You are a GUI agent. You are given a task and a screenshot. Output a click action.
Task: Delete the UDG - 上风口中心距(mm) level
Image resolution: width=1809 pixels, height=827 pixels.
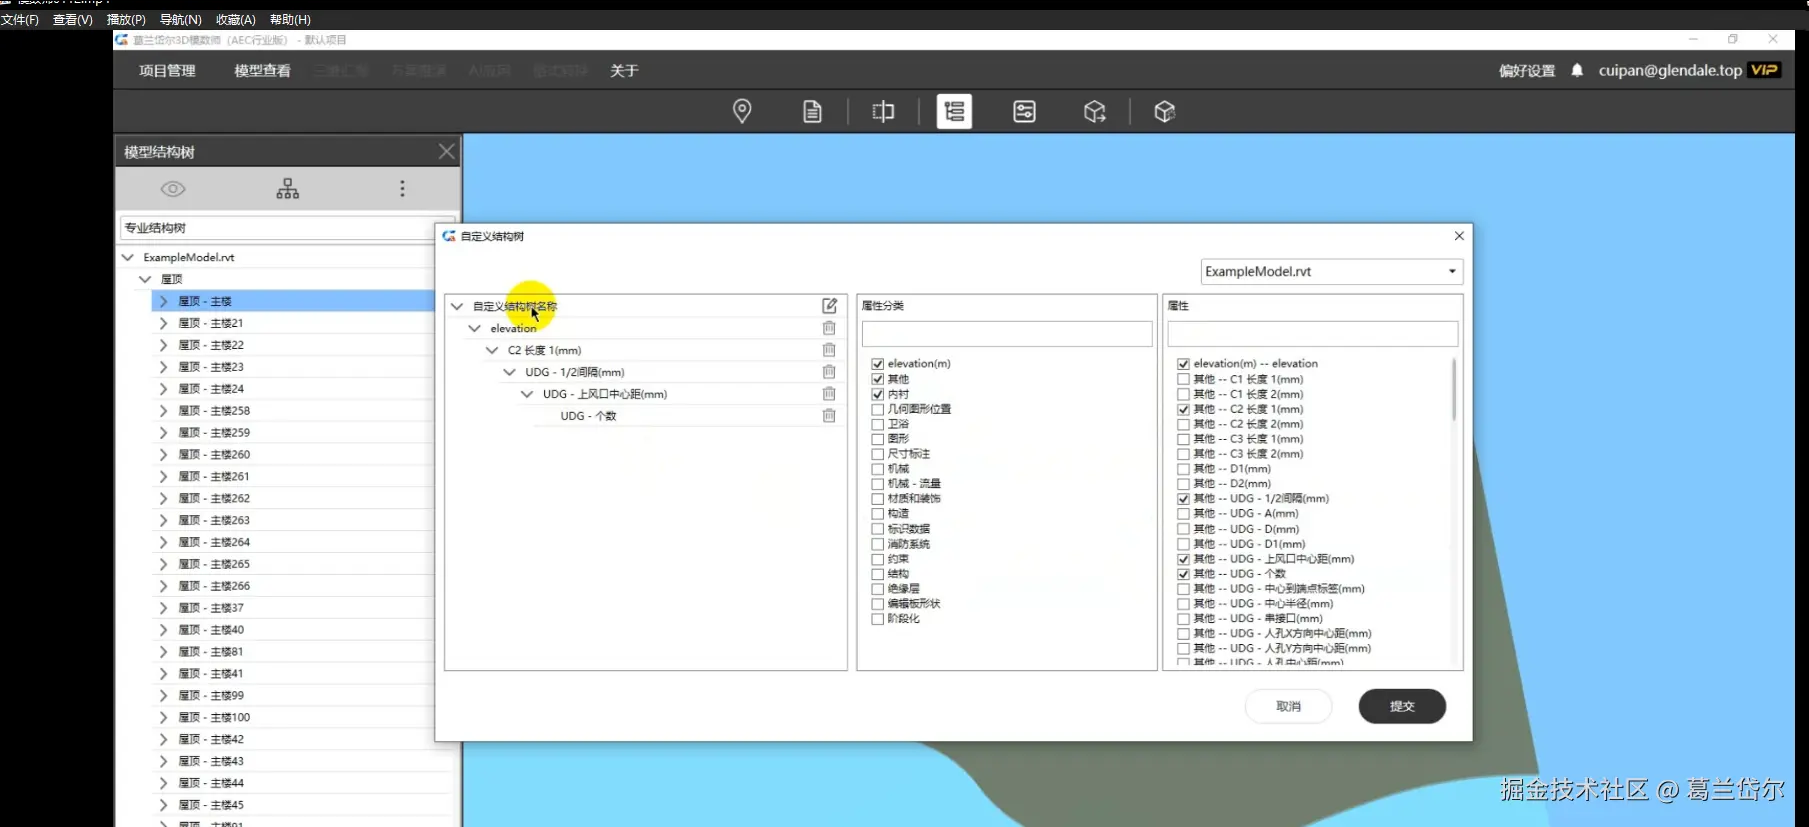pos(829,394)
